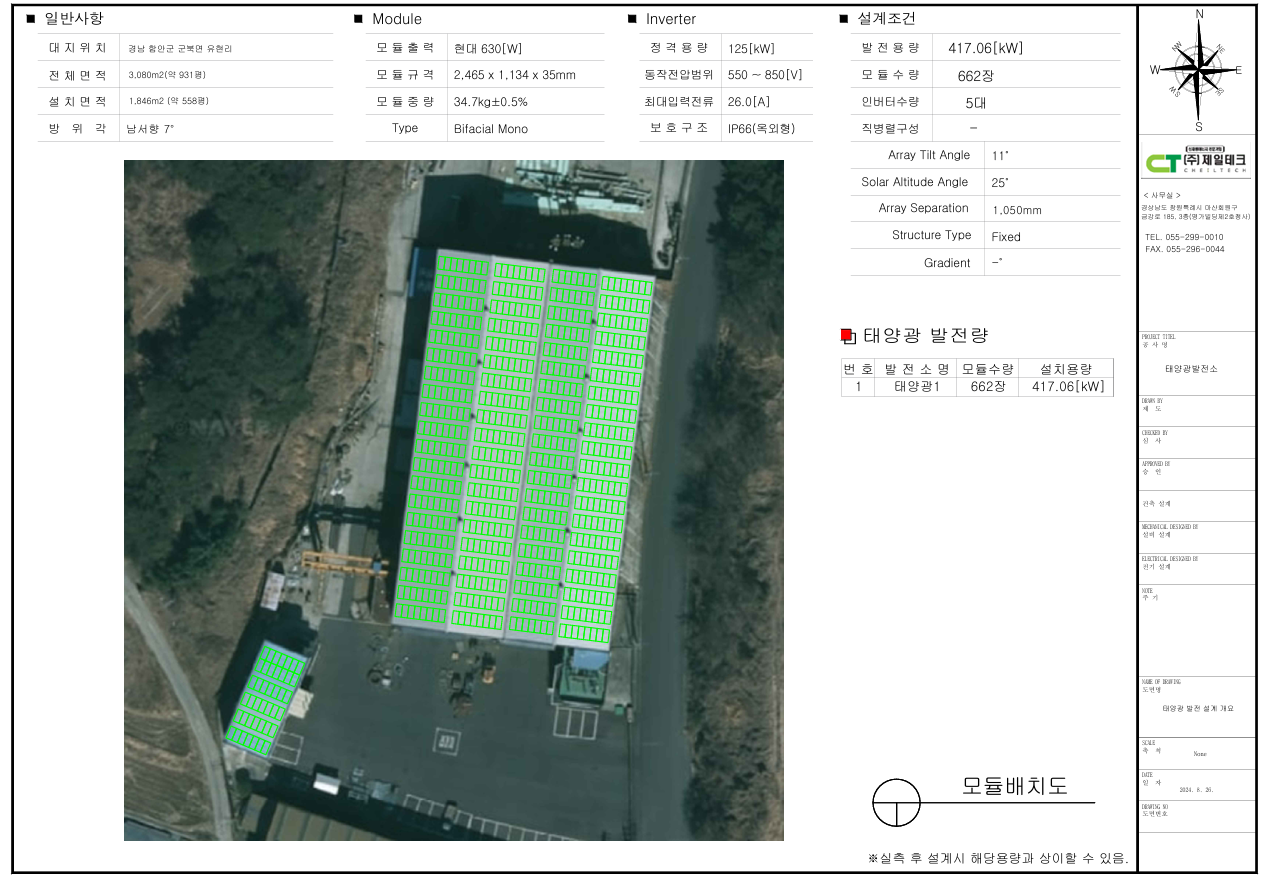Click the 설치용량 column header
The height and width of the screenshot is (880, 1267).
pyautogui.click(x=1065, y=368)
